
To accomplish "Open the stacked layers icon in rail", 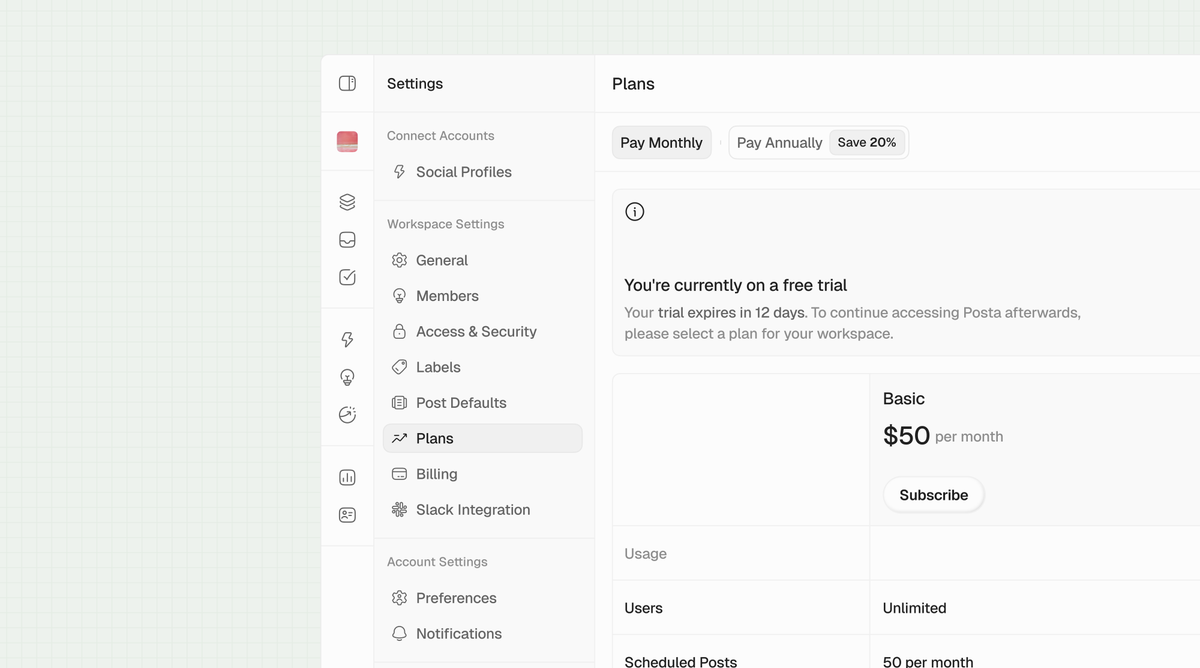I will [347, 202].
